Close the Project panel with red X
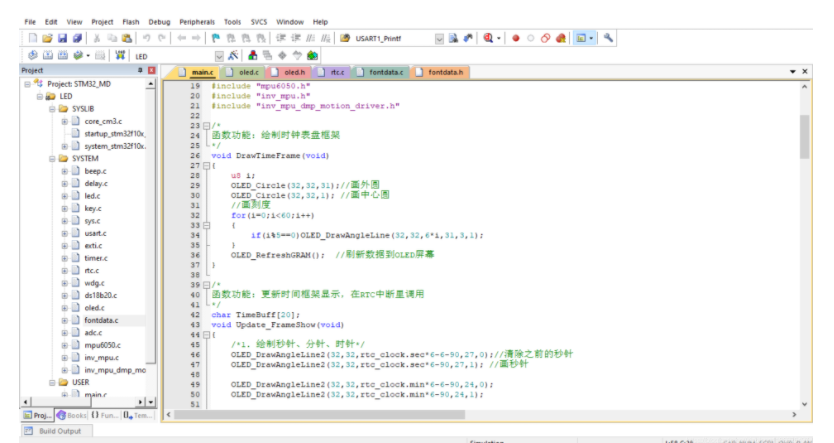This screenshot has width=834, height=443. click(152, 70)
